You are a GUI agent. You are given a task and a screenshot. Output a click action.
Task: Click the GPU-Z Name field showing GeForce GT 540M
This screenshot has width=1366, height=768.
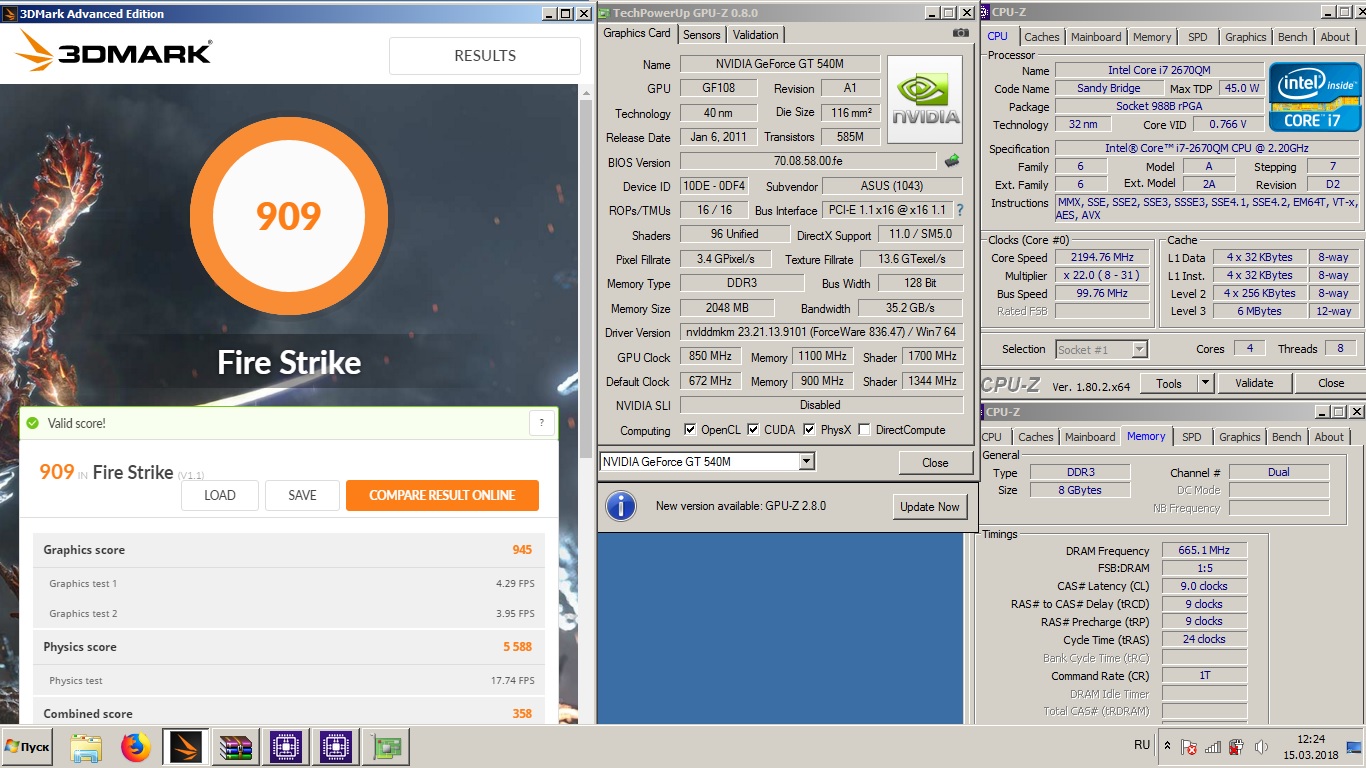[x=780, y=64]
